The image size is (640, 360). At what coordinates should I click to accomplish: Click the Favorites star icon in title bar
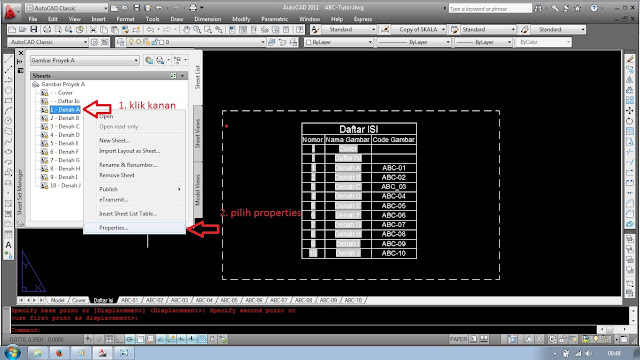pyautogui.click(x=578, y=8)
